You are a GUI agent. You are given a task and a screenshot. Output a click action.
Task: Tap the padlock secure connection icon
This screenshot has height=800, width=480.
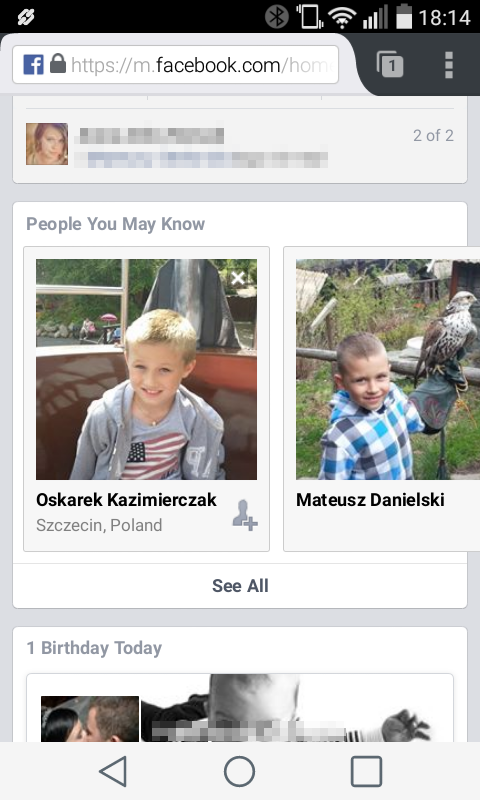(58, 64)
